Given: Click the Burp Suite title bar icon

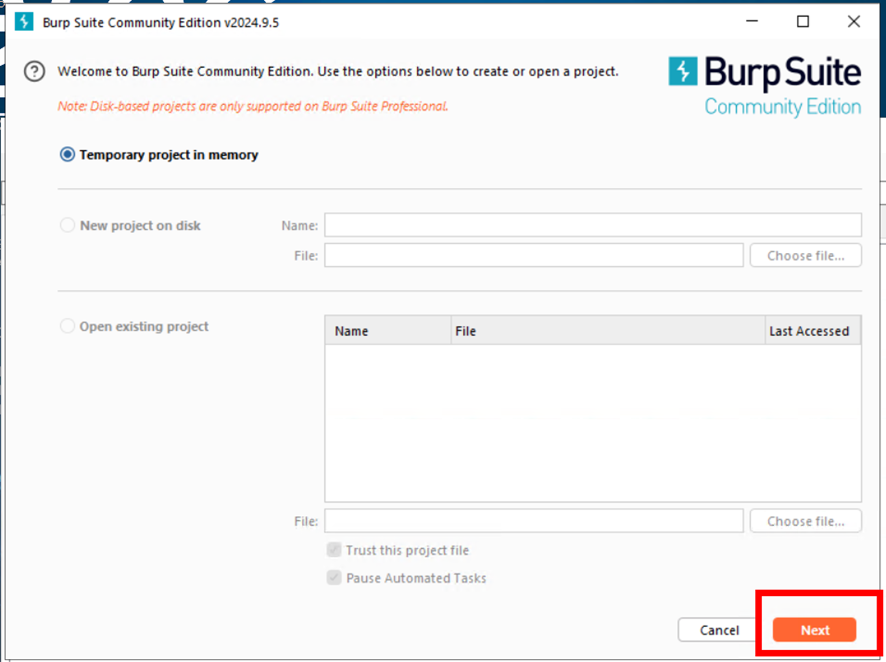Looking at the screenshot, I should pyautogui.click(x=24, y=22).
